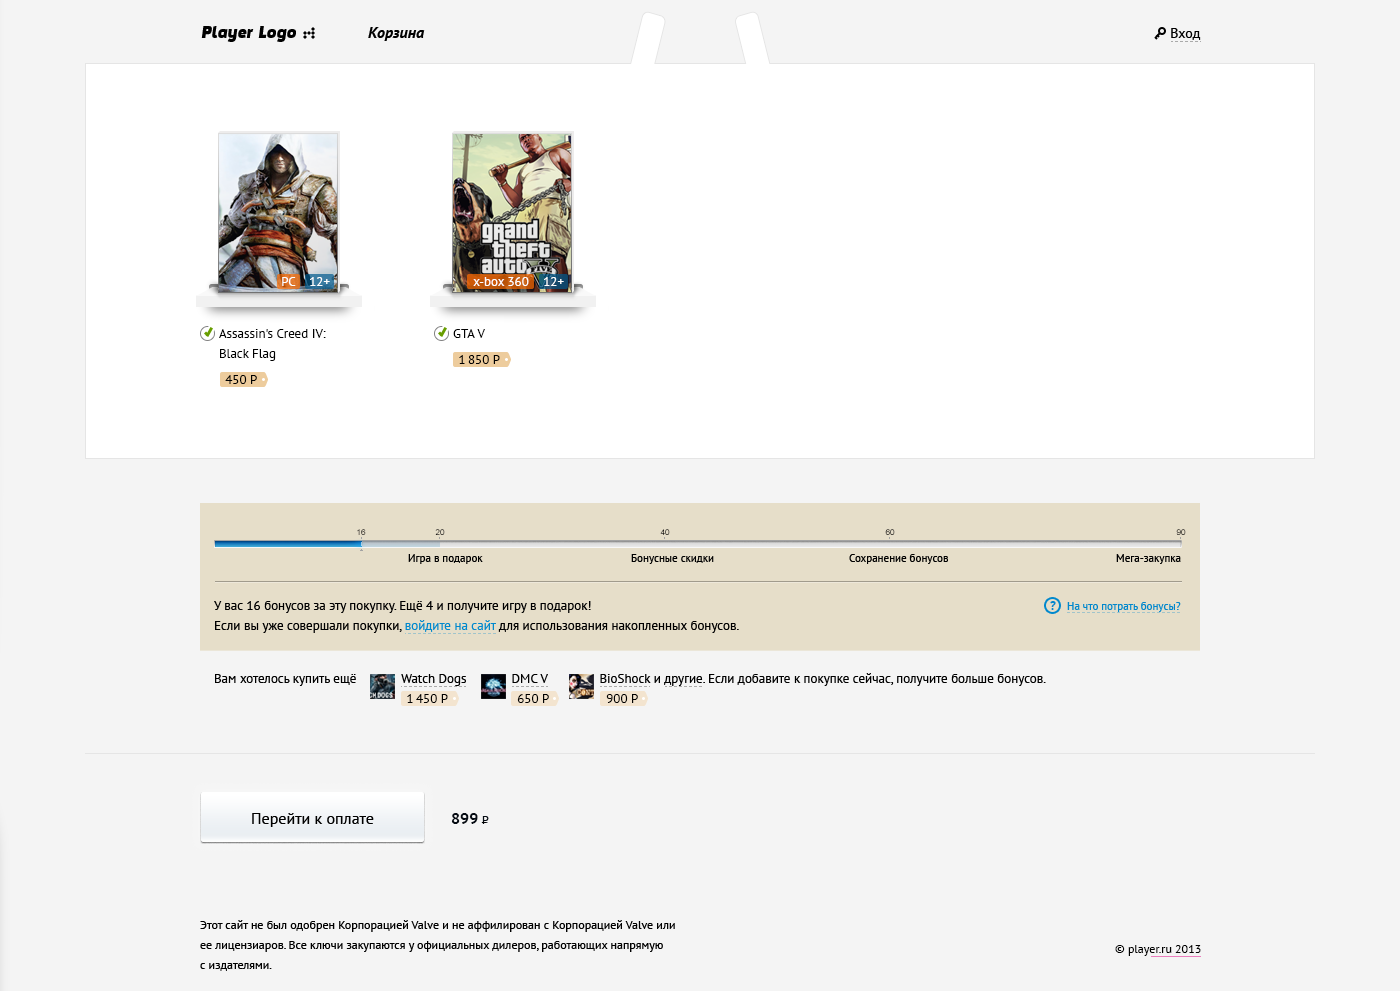Open На что потрать бонусы? link

click(x=1123, y=606)
